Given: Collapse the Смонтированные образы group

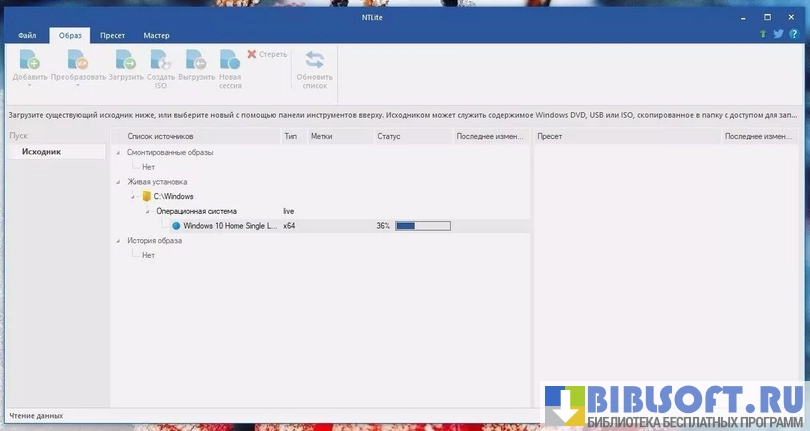Looking at the screenshot, I should tap(119, 153).
